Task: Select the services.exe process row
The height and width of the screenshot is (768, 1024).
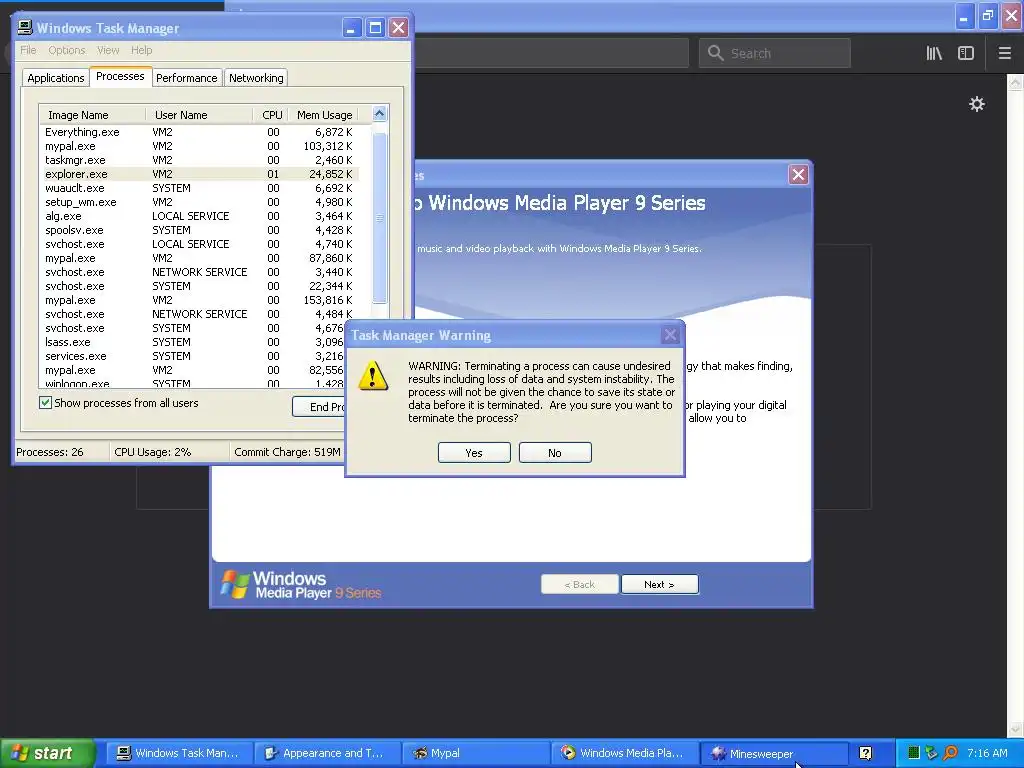Action: click(193, 356)
